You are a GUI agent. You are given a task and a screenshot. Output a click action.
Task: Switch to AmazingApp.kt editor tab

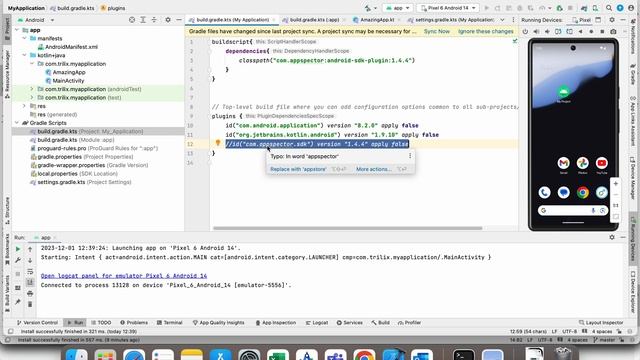point(377,20)
